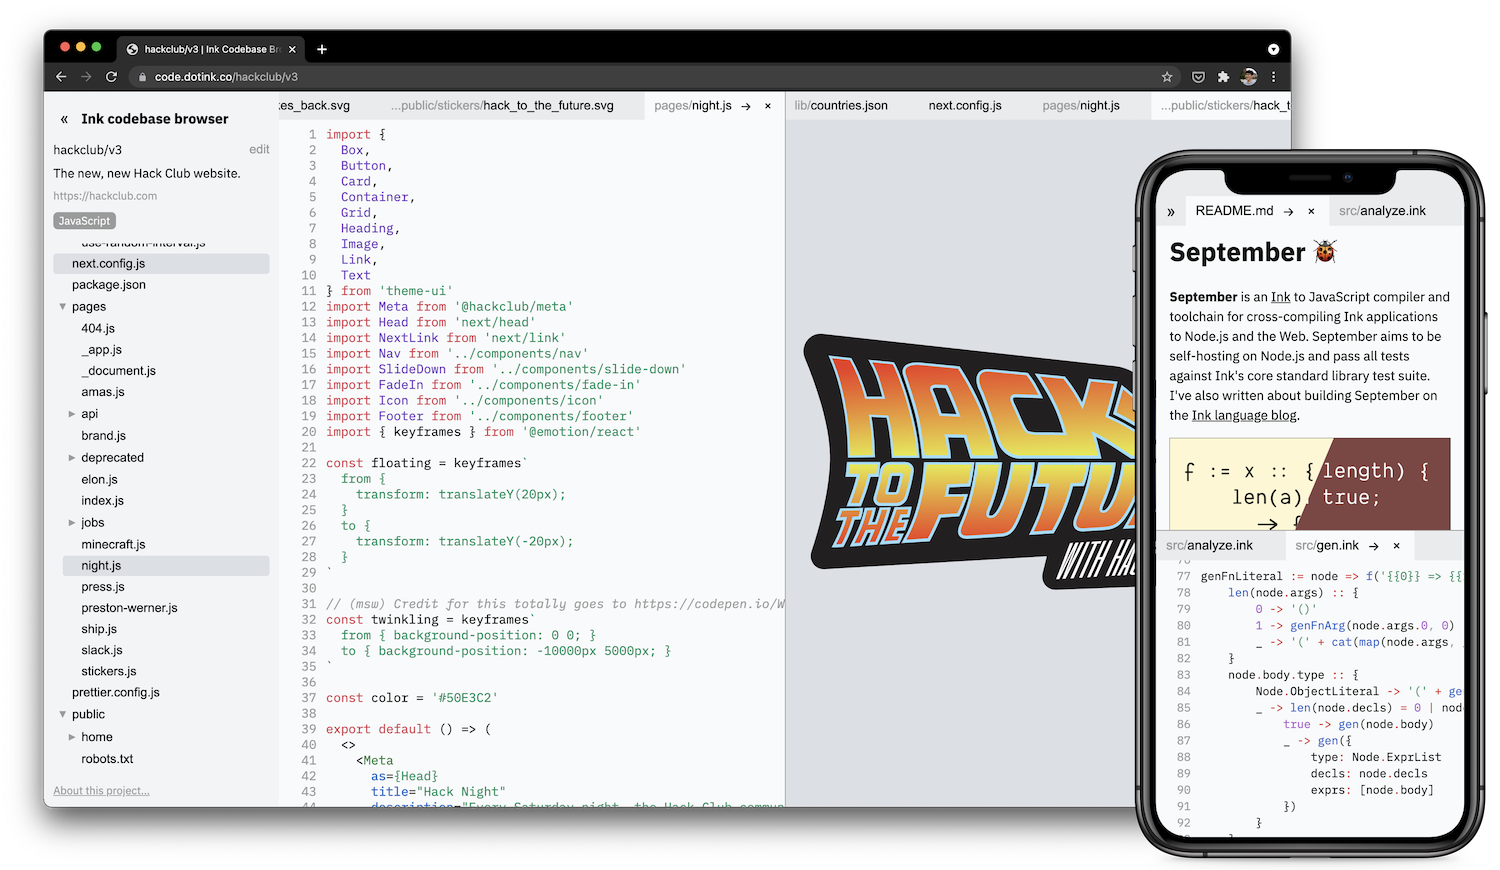This screenshot has height=870, width=1500.
Task: Click the JavaScript language tag
Action: (x=84, y=221)
